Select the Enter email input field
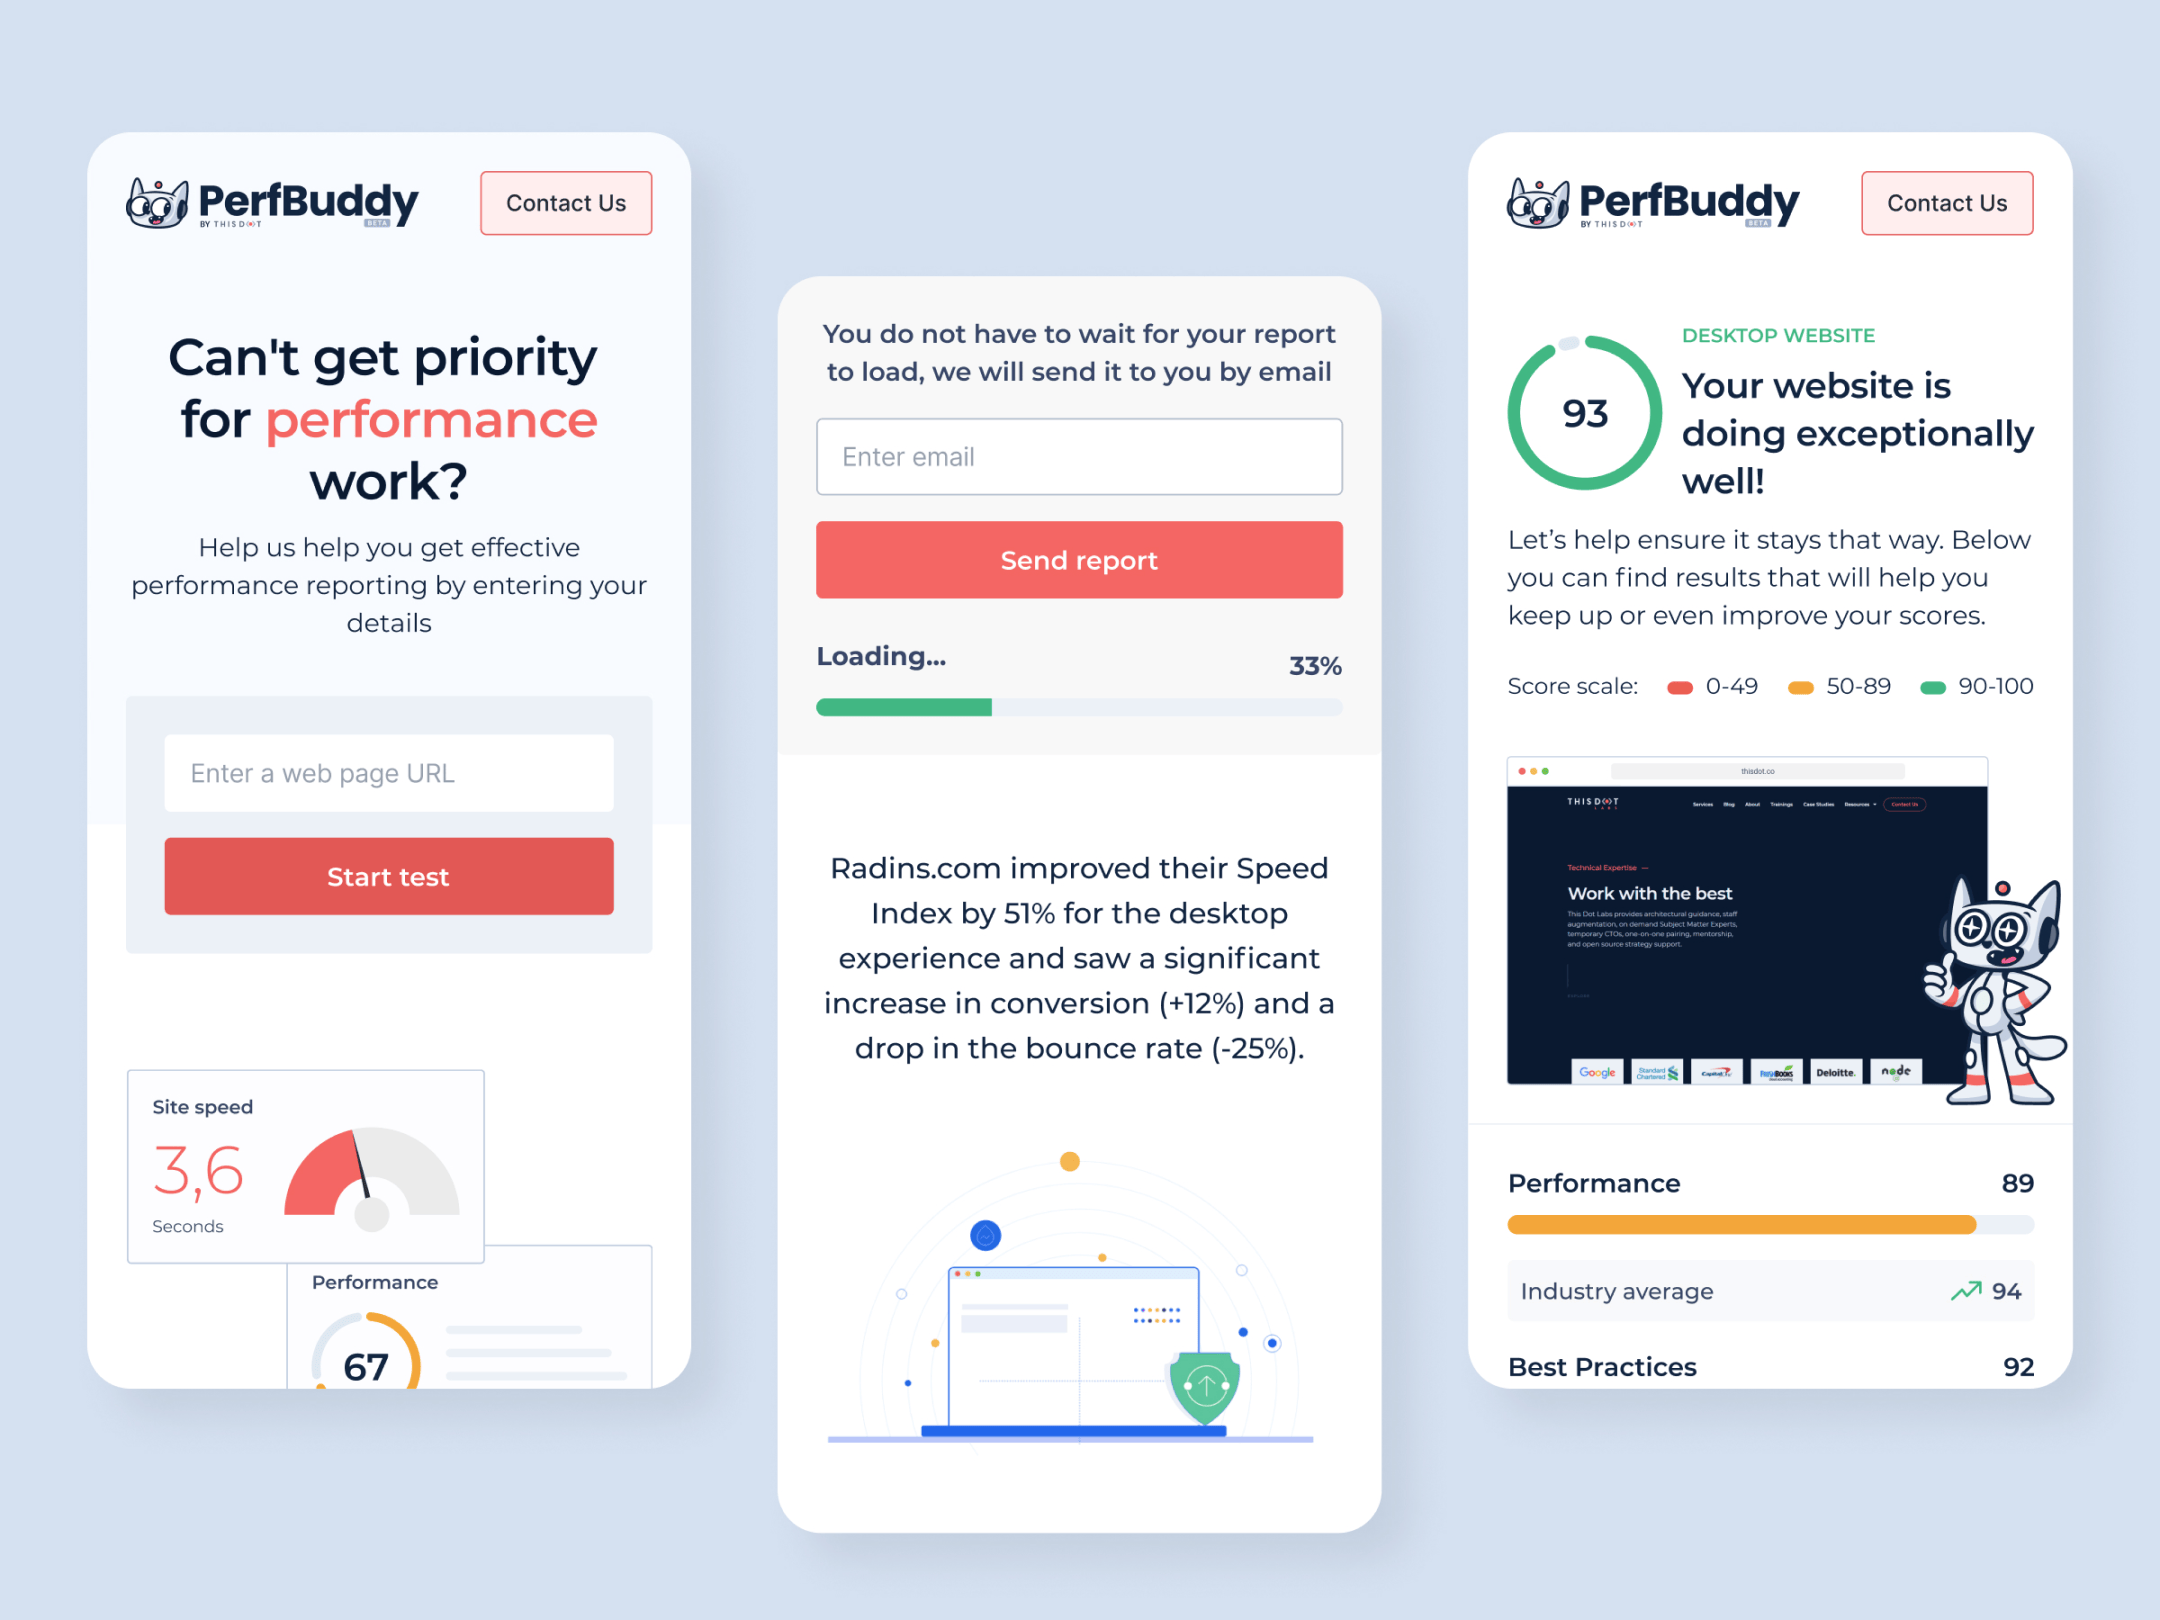 click(x=1080, y=454)
